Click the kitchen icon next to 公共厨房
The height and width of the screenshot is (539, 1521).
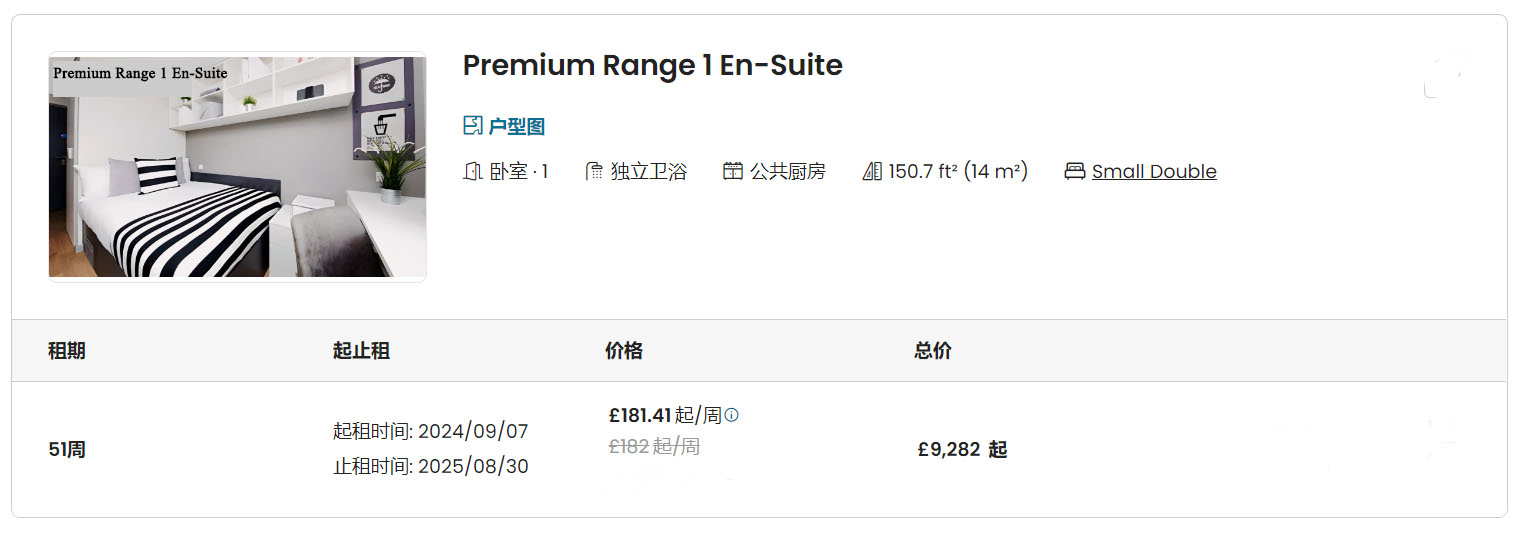733,171
